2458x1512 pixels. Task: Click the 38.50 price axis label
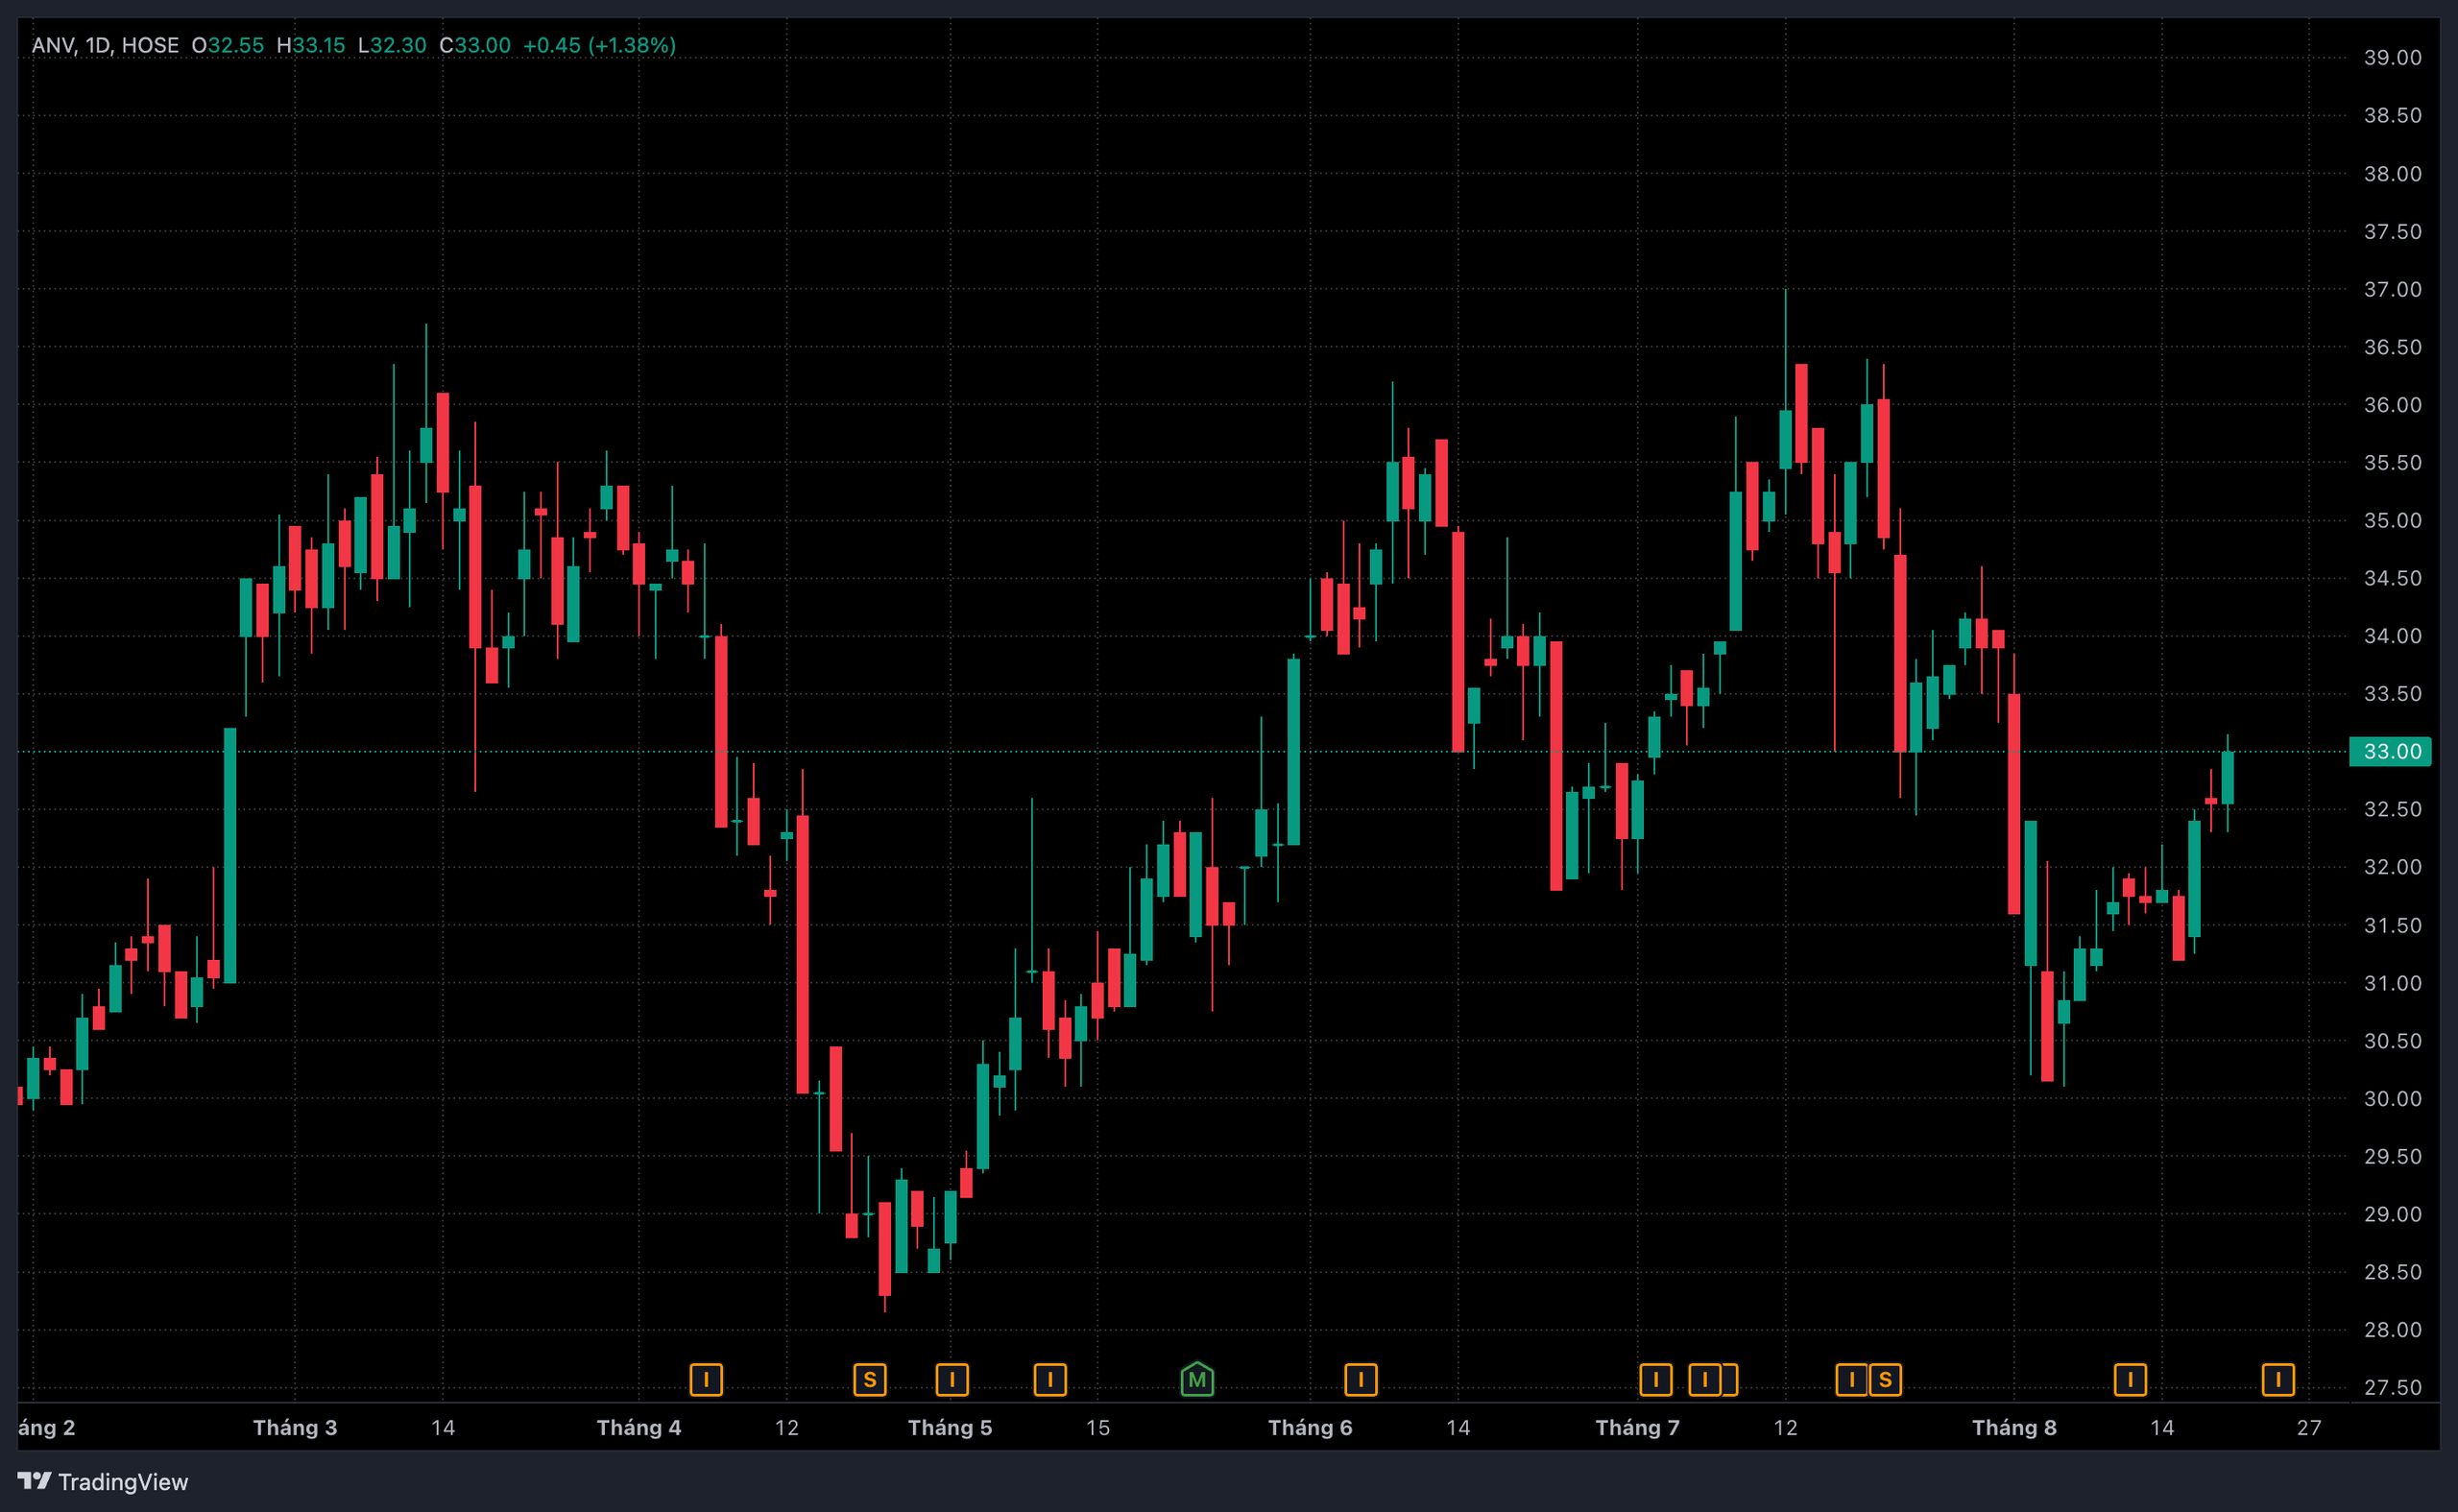click(2393, 115)
